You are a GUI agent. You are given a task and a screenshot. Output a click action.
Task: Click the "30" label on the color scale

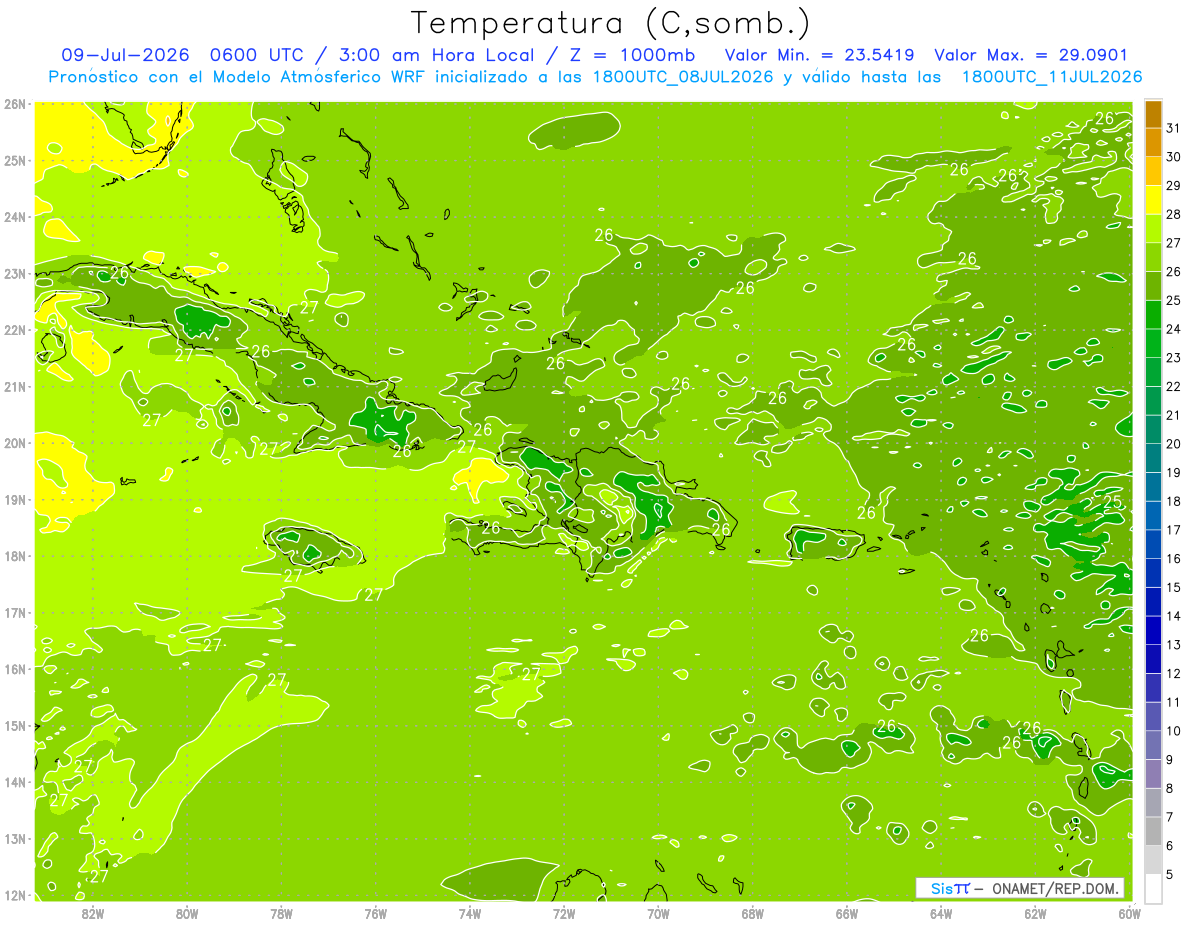[1173, 157]
